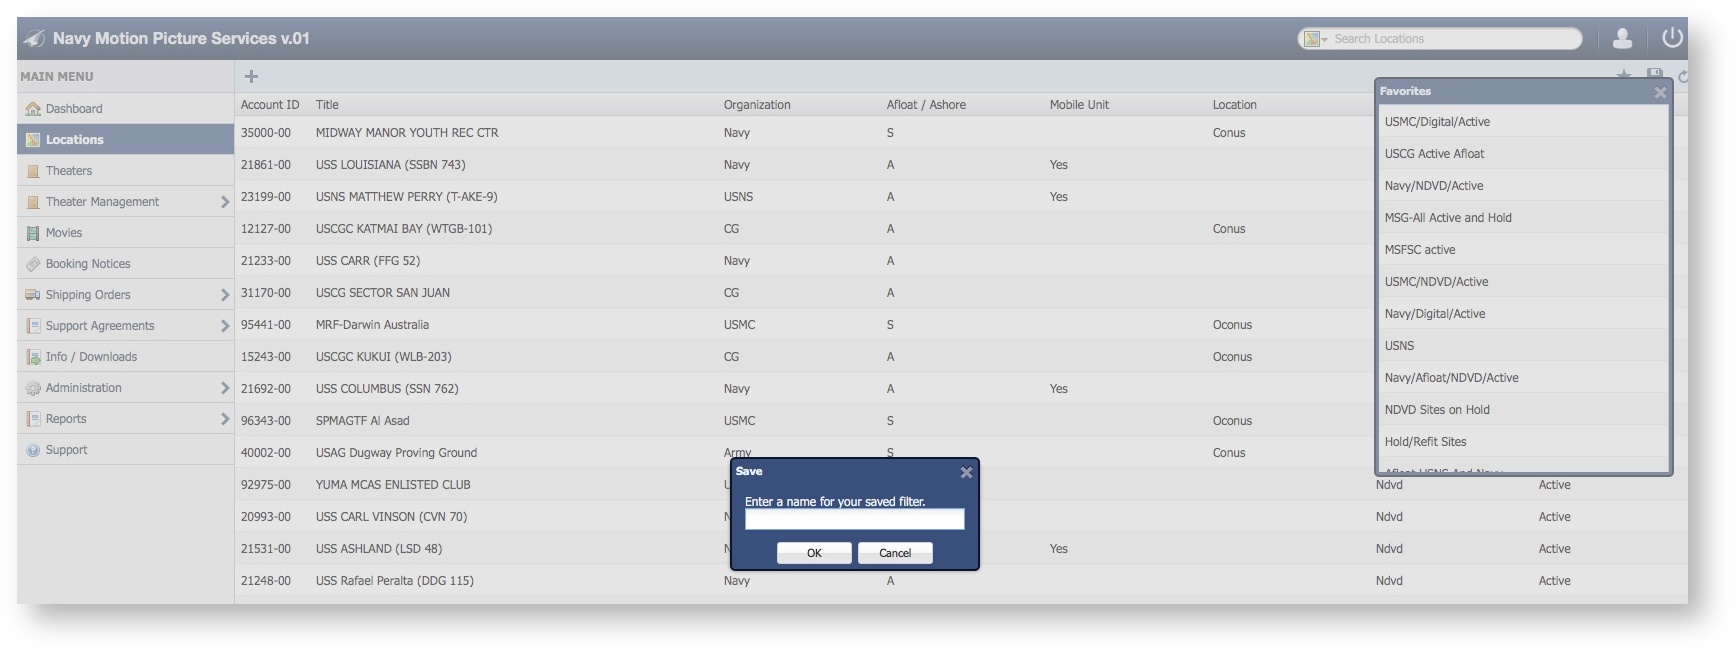Select USCG Active Afloat favorite filter
Viewport: 1736px width, 652px height.
(x=1434, y=154)
